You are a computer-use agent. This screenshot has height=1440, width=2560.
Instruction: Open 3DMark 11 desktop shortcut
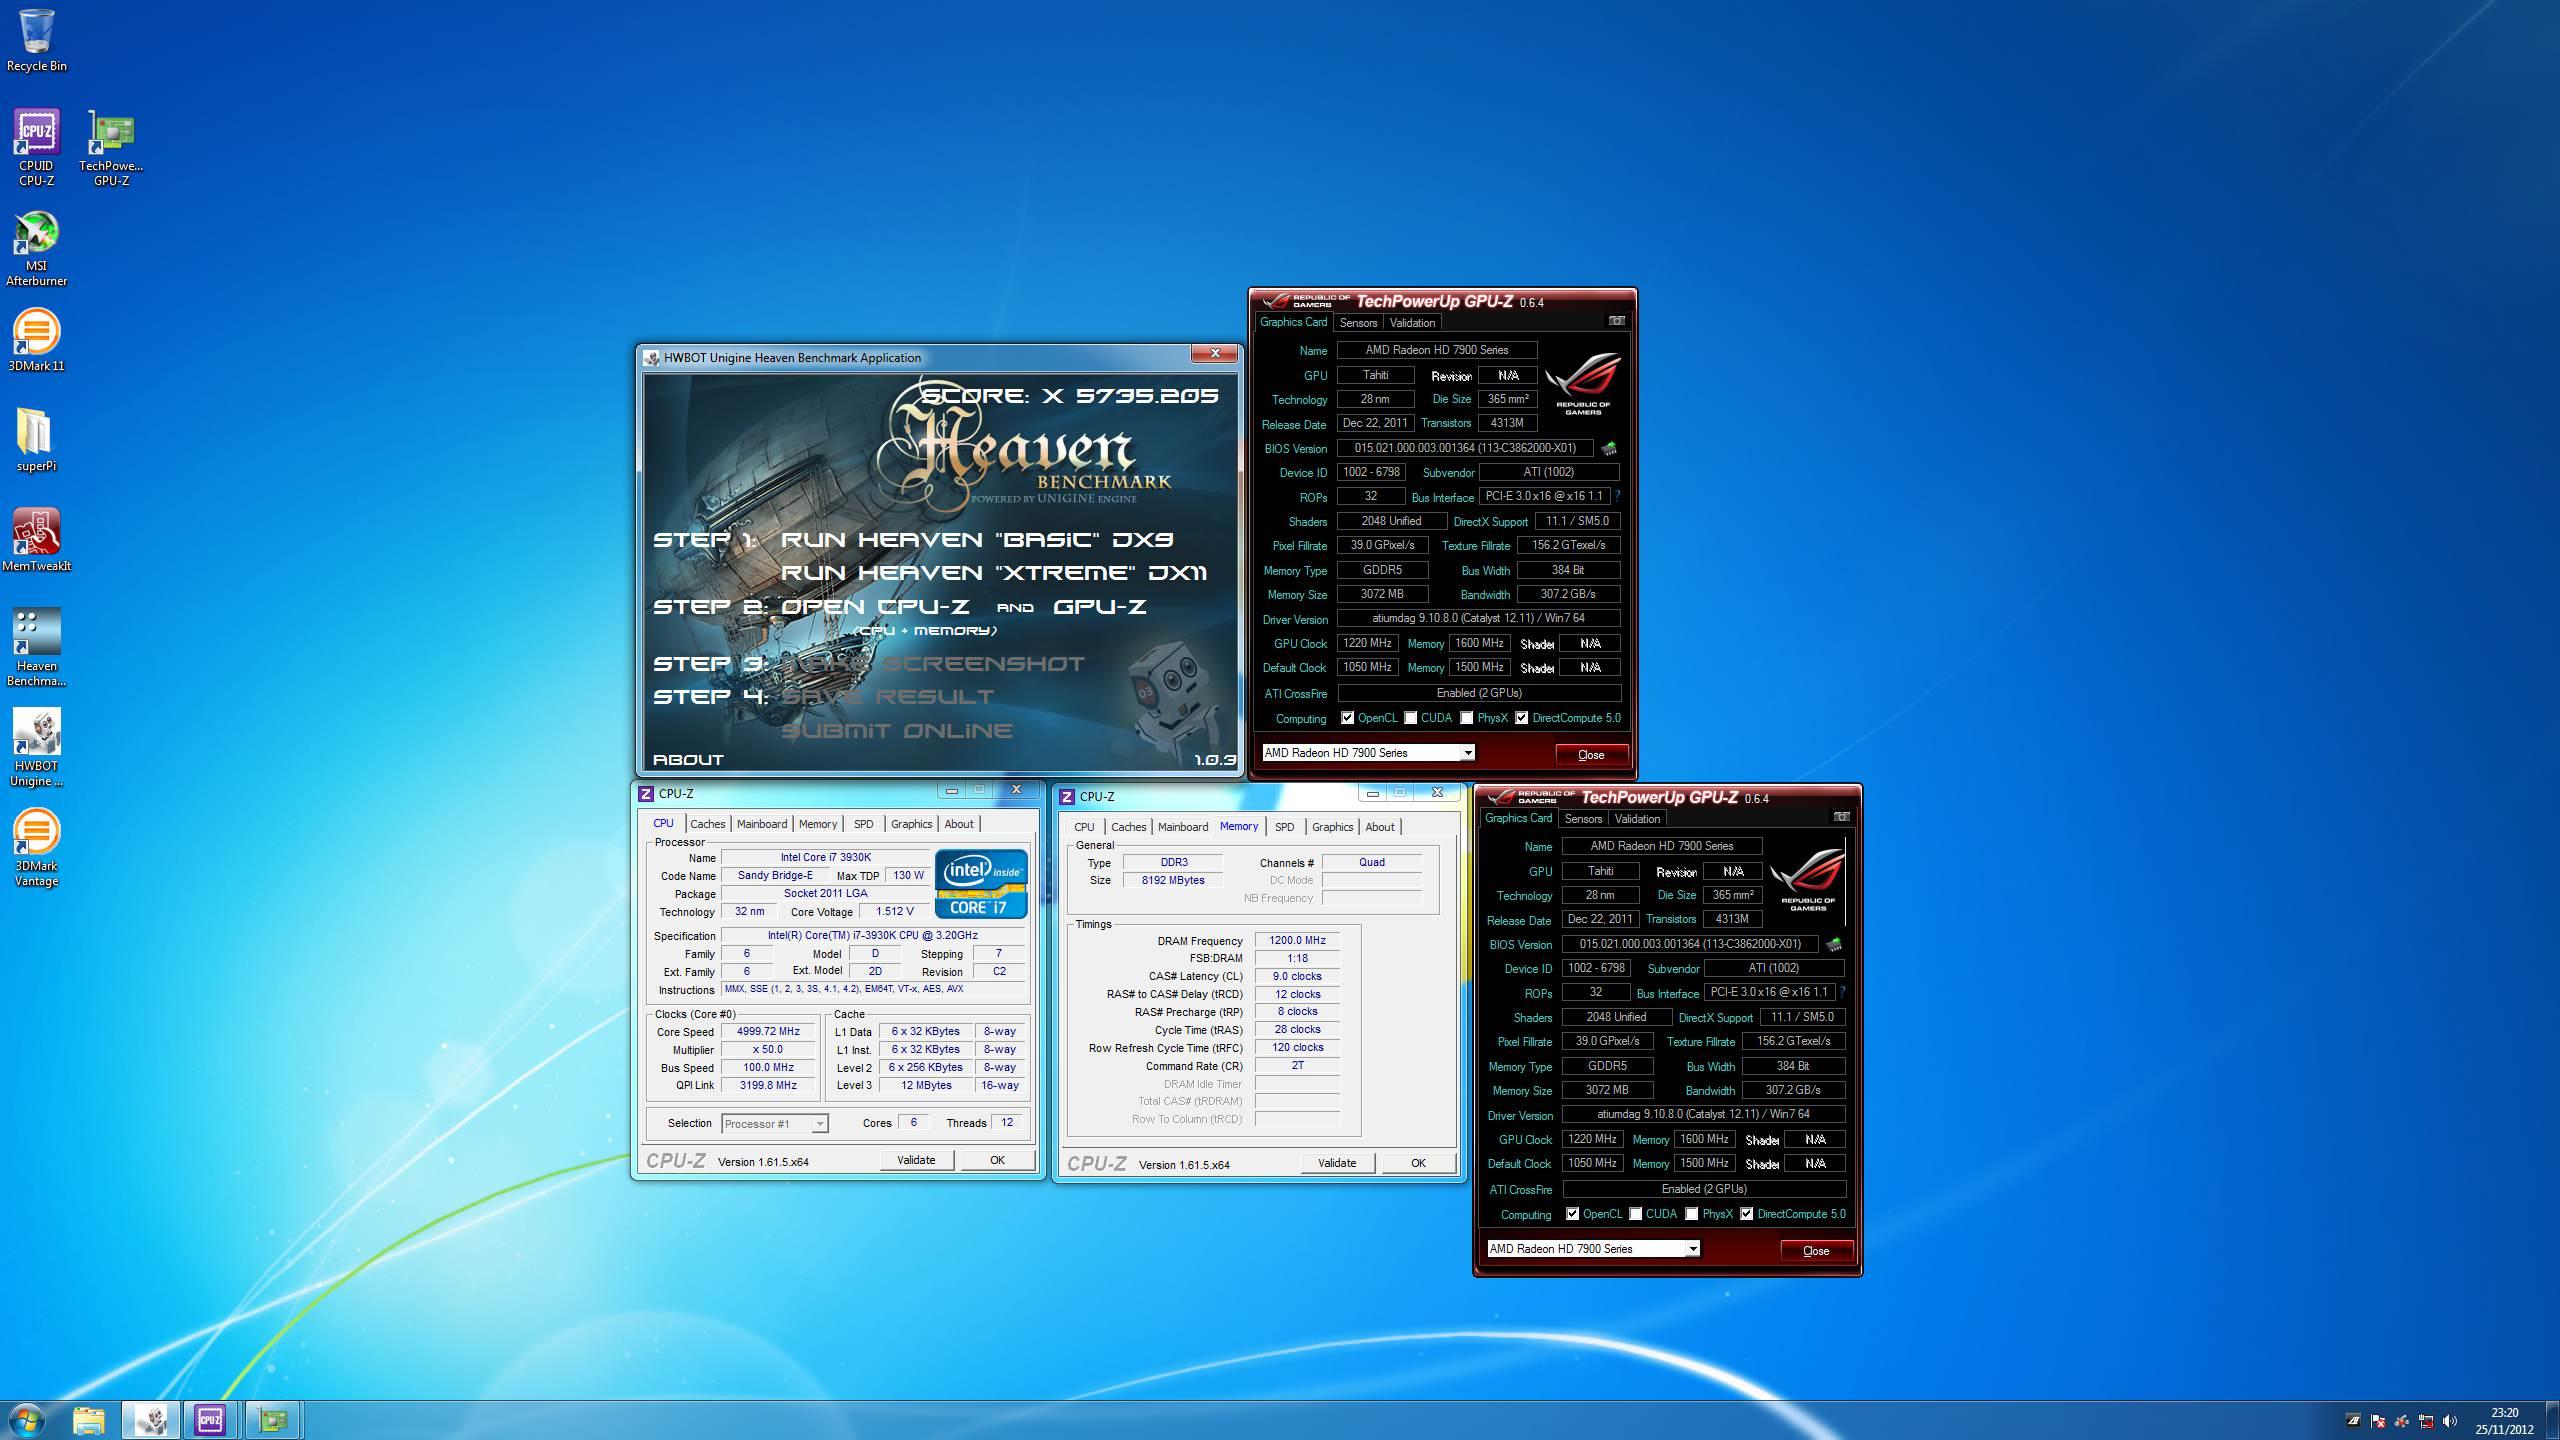tap(36, 340)
